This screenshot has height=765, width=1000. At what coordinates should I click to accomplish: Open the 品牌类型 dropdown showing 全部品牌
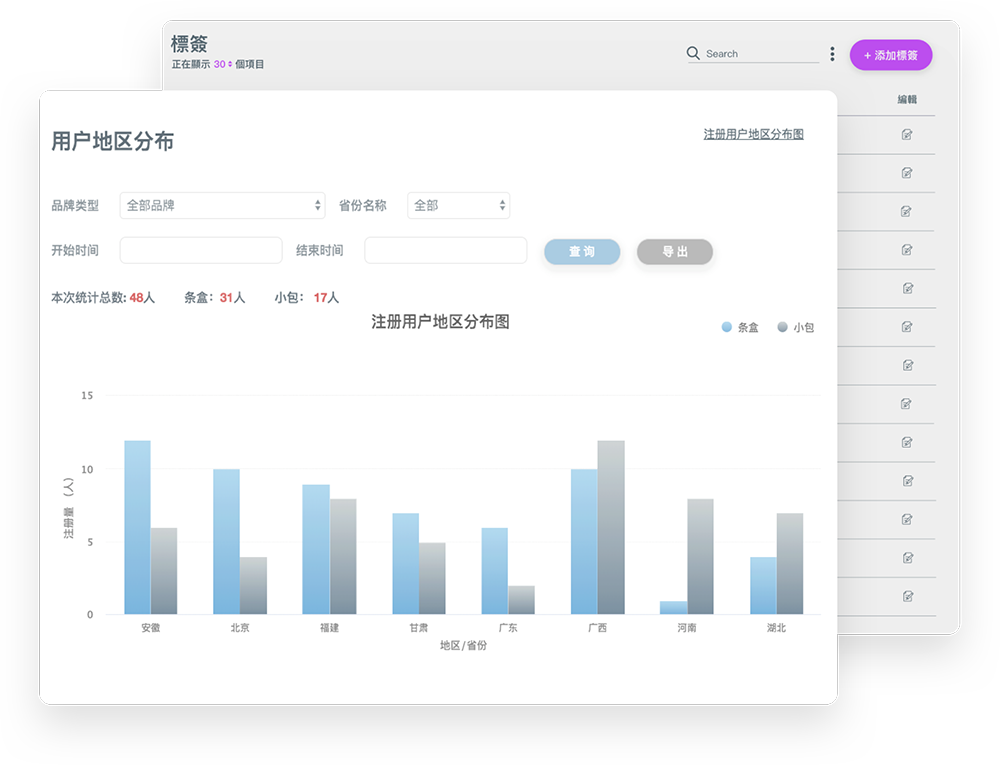(x=222, y=205)
